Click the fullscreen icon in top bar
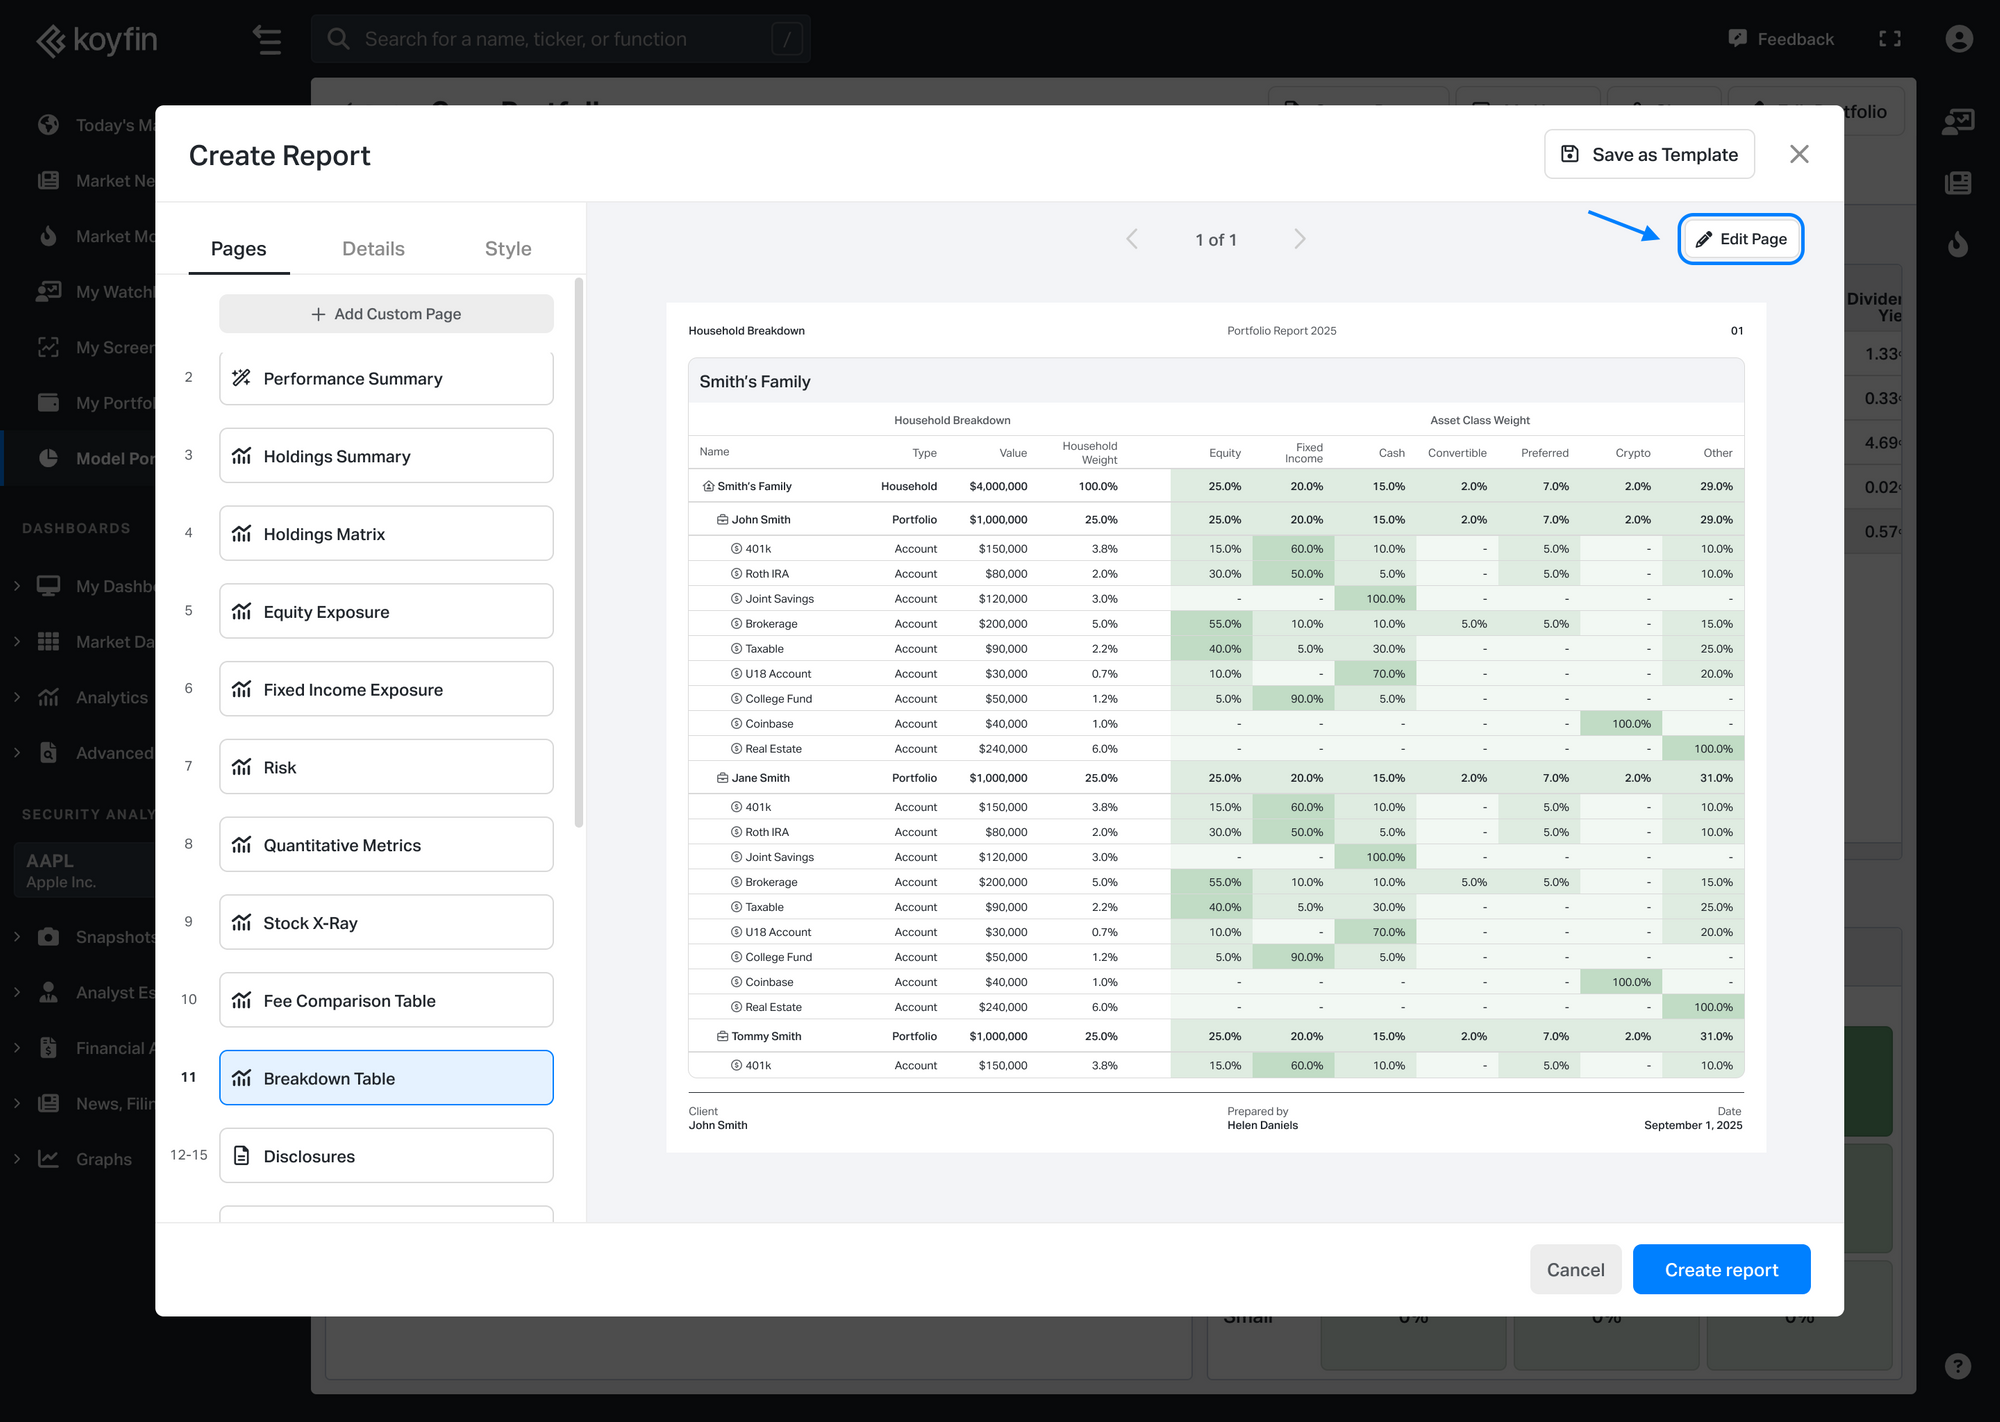 point(1889,39)
